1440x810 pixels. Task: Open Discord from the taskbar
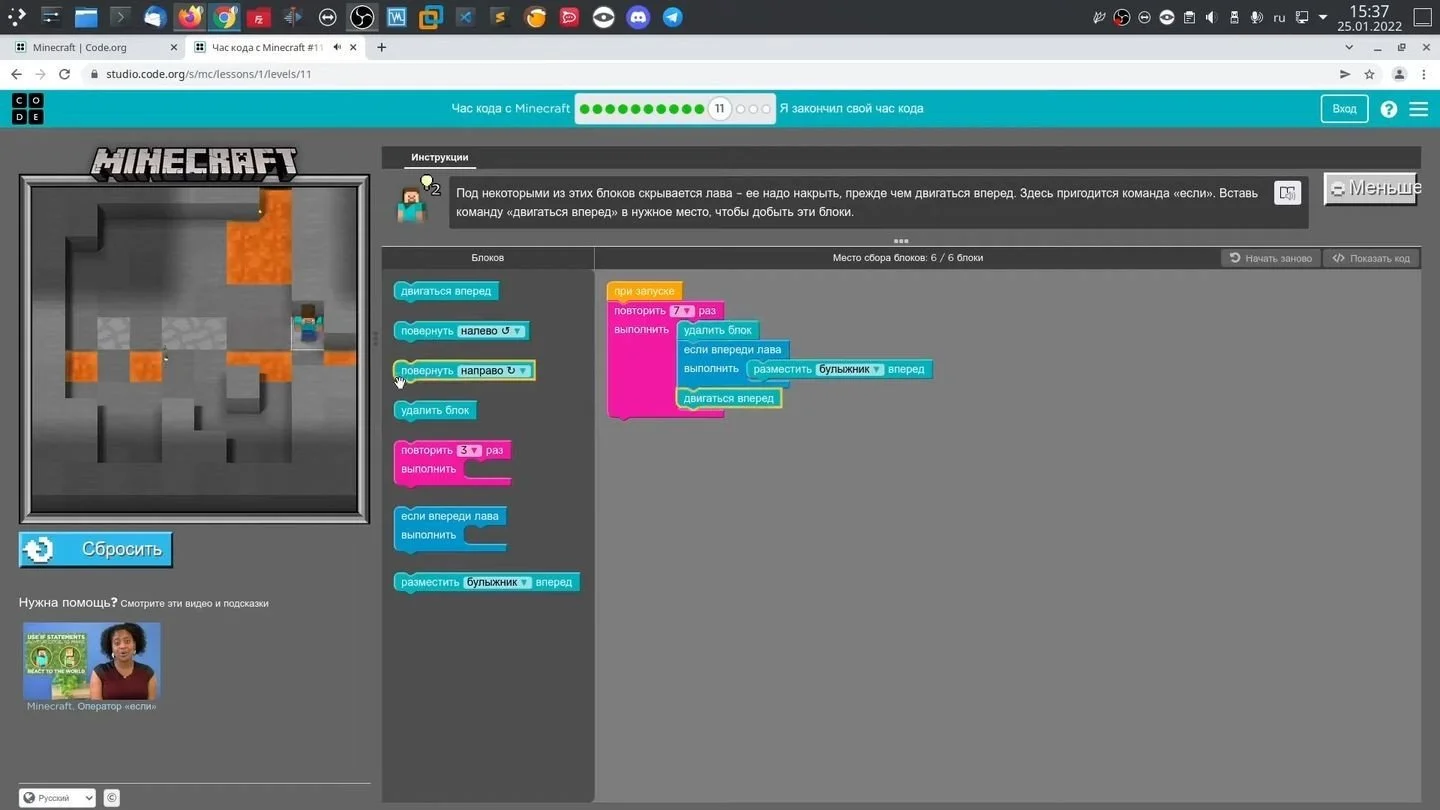pos(638,17)
